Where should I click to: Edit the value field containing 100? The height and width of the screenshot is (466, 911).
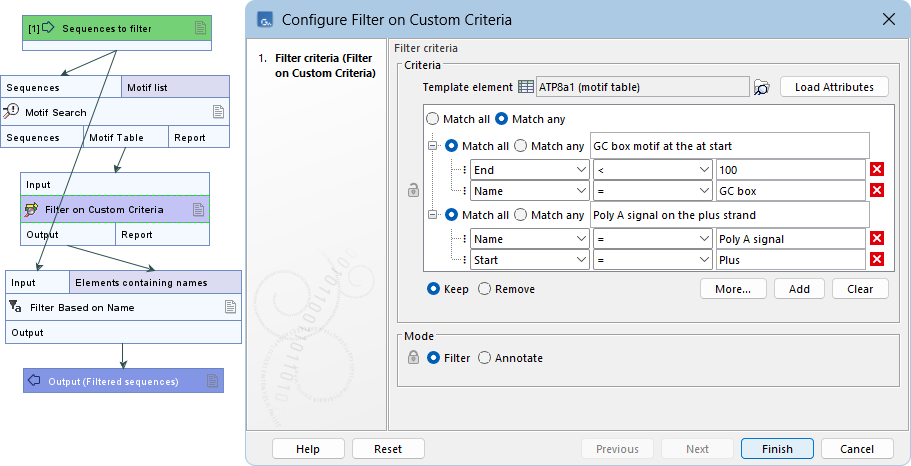point(791,170)
